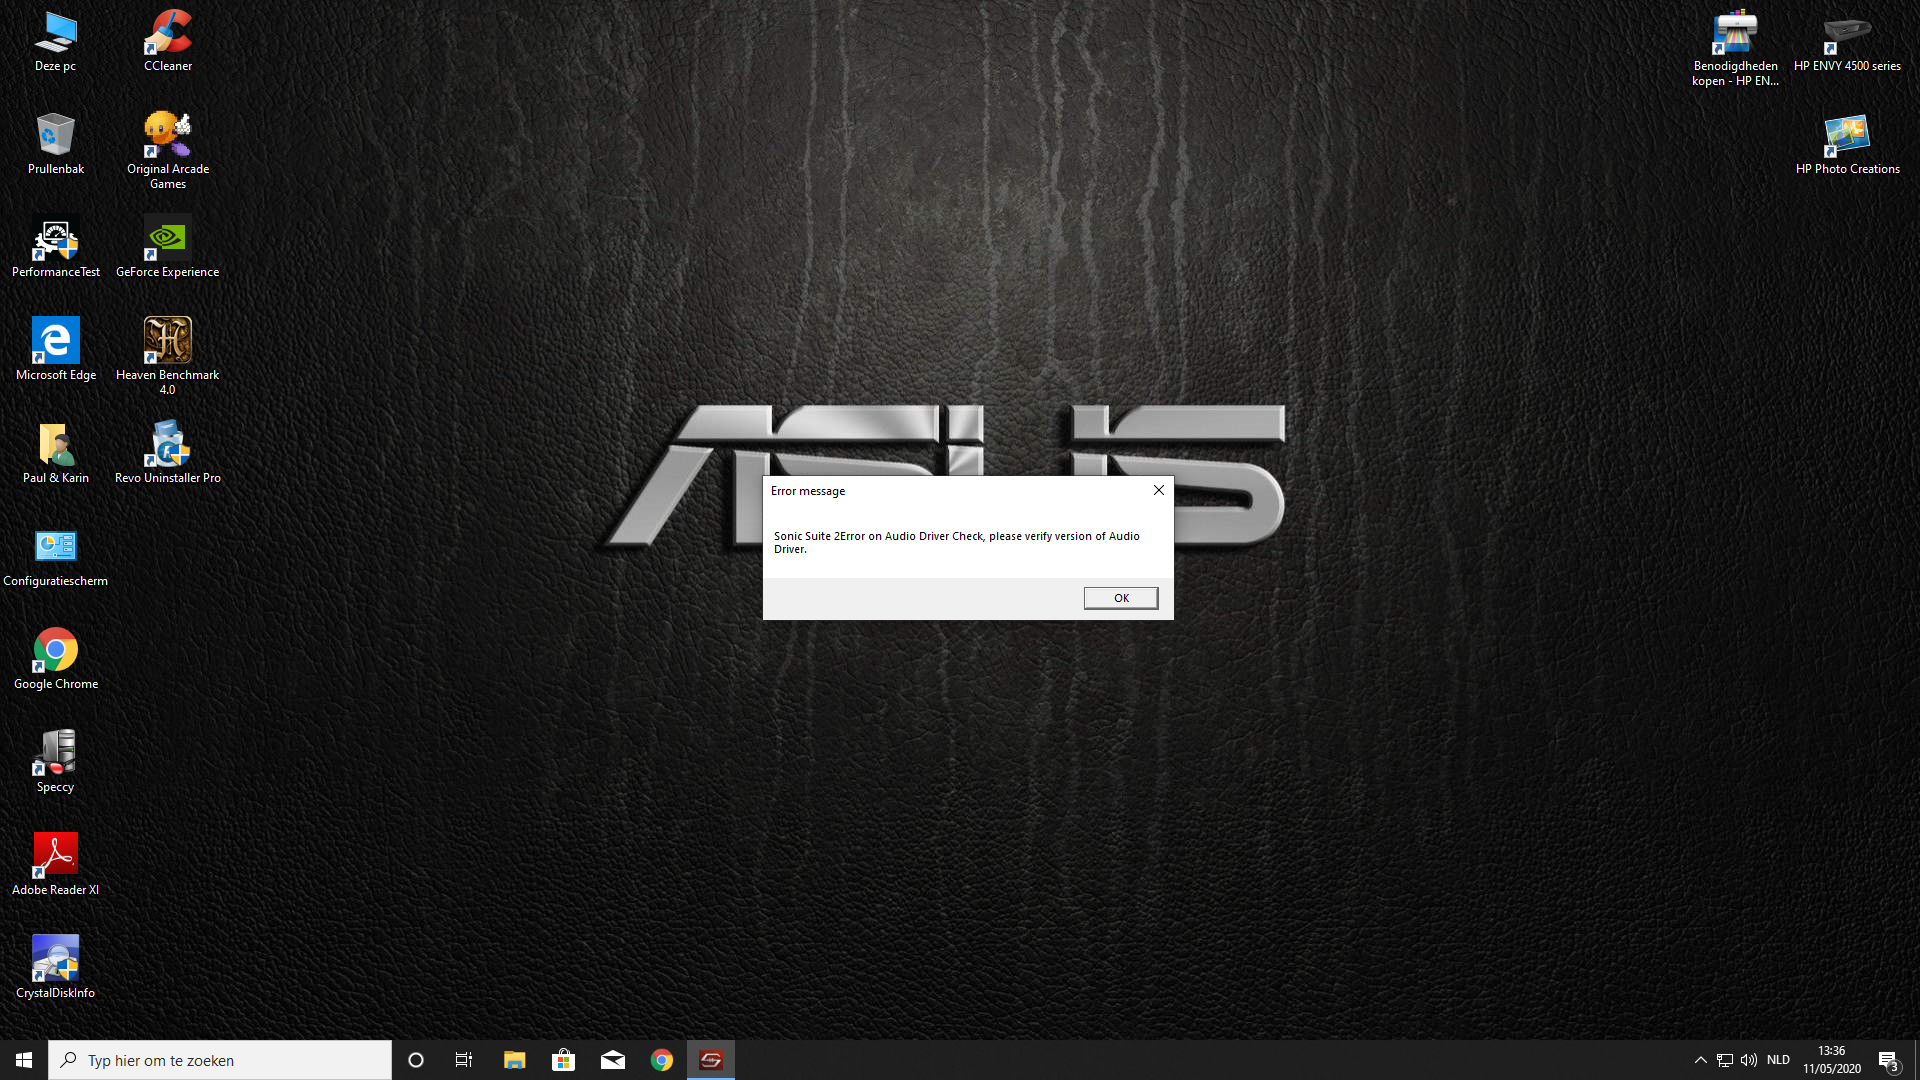The height and width of the screenshot is (1080, 1920).
Task: Select the Heaven Benchmark 4.0 icon
Action: pos(168,355)
